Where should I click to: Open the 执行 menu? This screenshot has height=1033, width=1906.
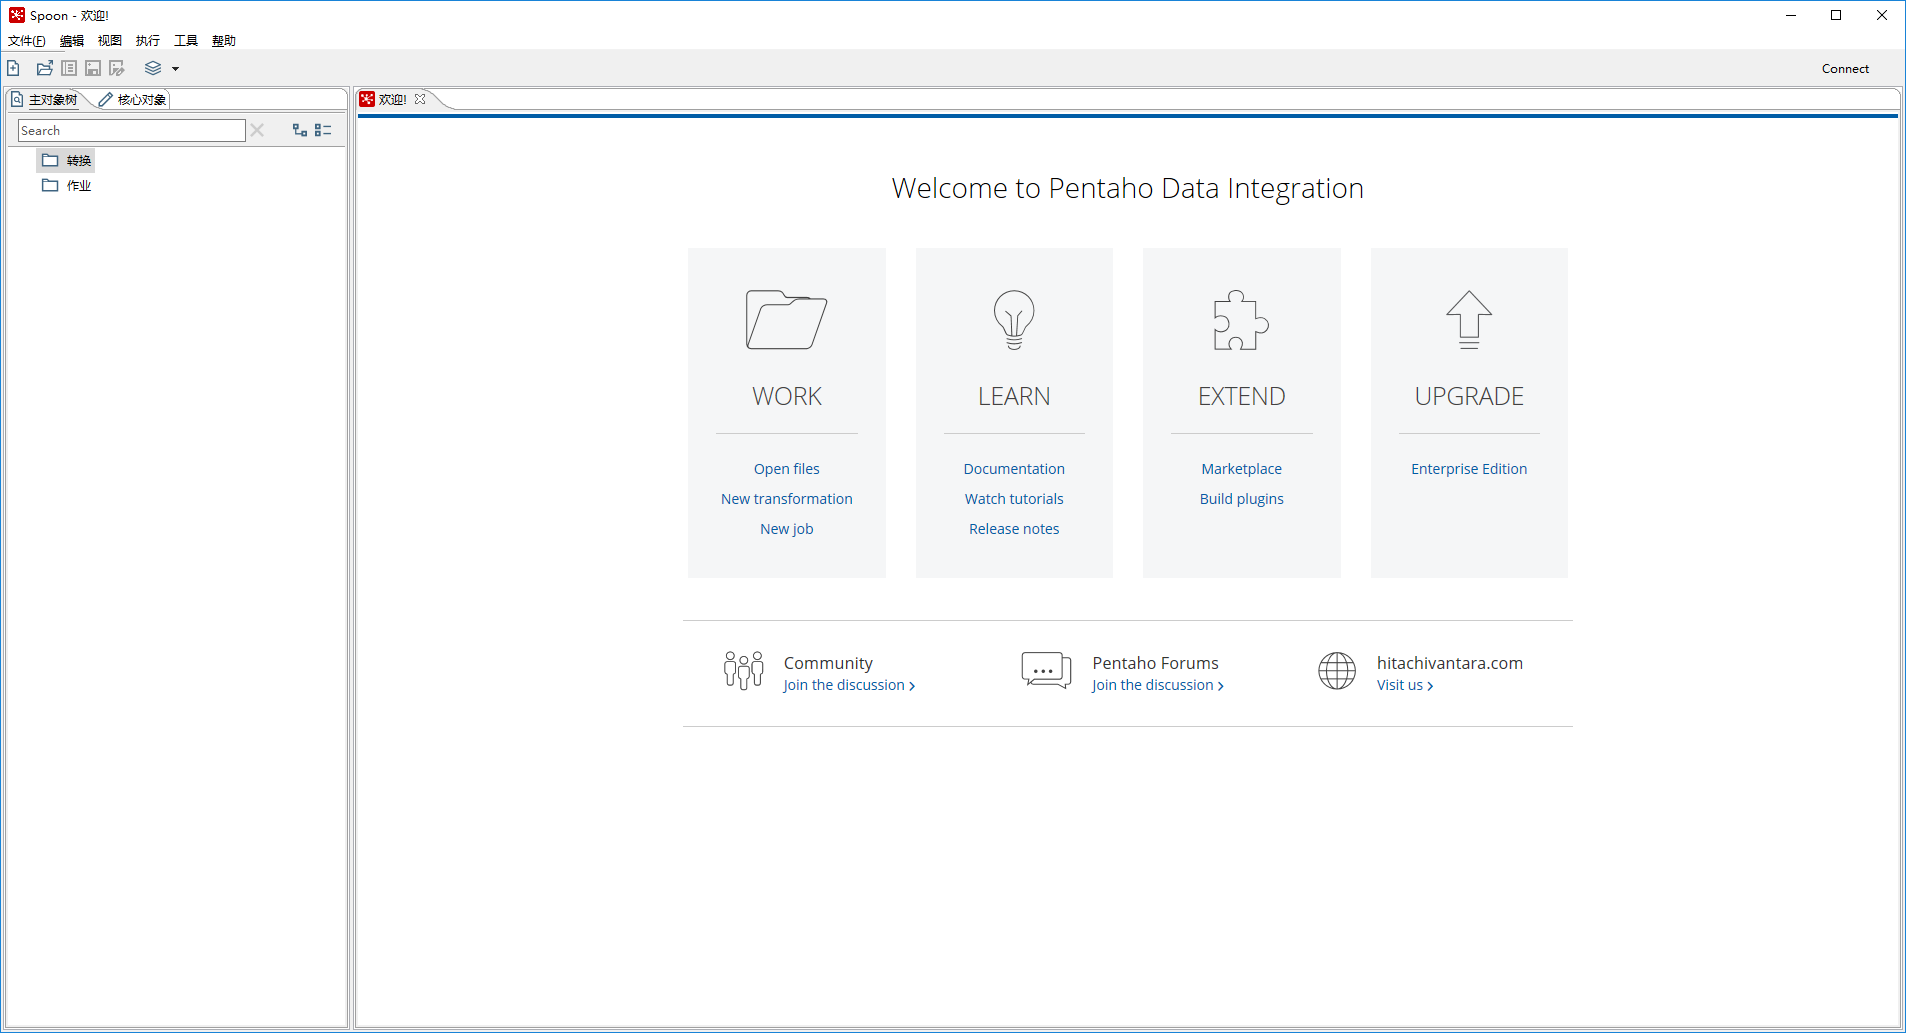pos(148,40)
